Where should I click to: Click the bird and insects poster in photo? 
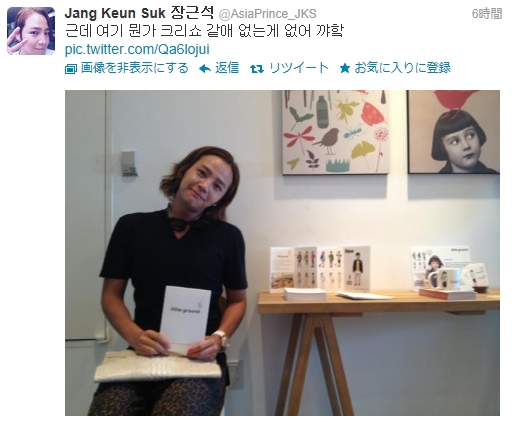[x=336, y=132]
